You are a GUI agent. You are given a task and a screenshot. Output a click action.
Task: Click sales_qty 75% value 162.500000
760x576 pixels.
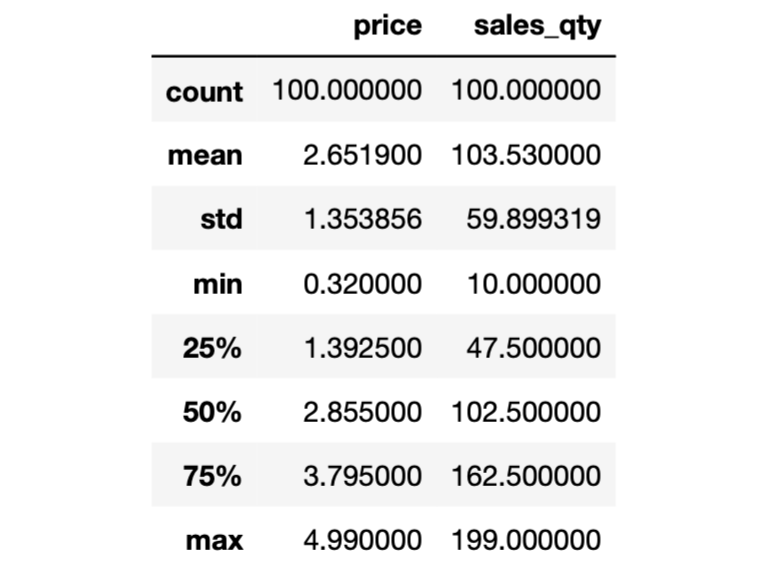coord(526,476)
